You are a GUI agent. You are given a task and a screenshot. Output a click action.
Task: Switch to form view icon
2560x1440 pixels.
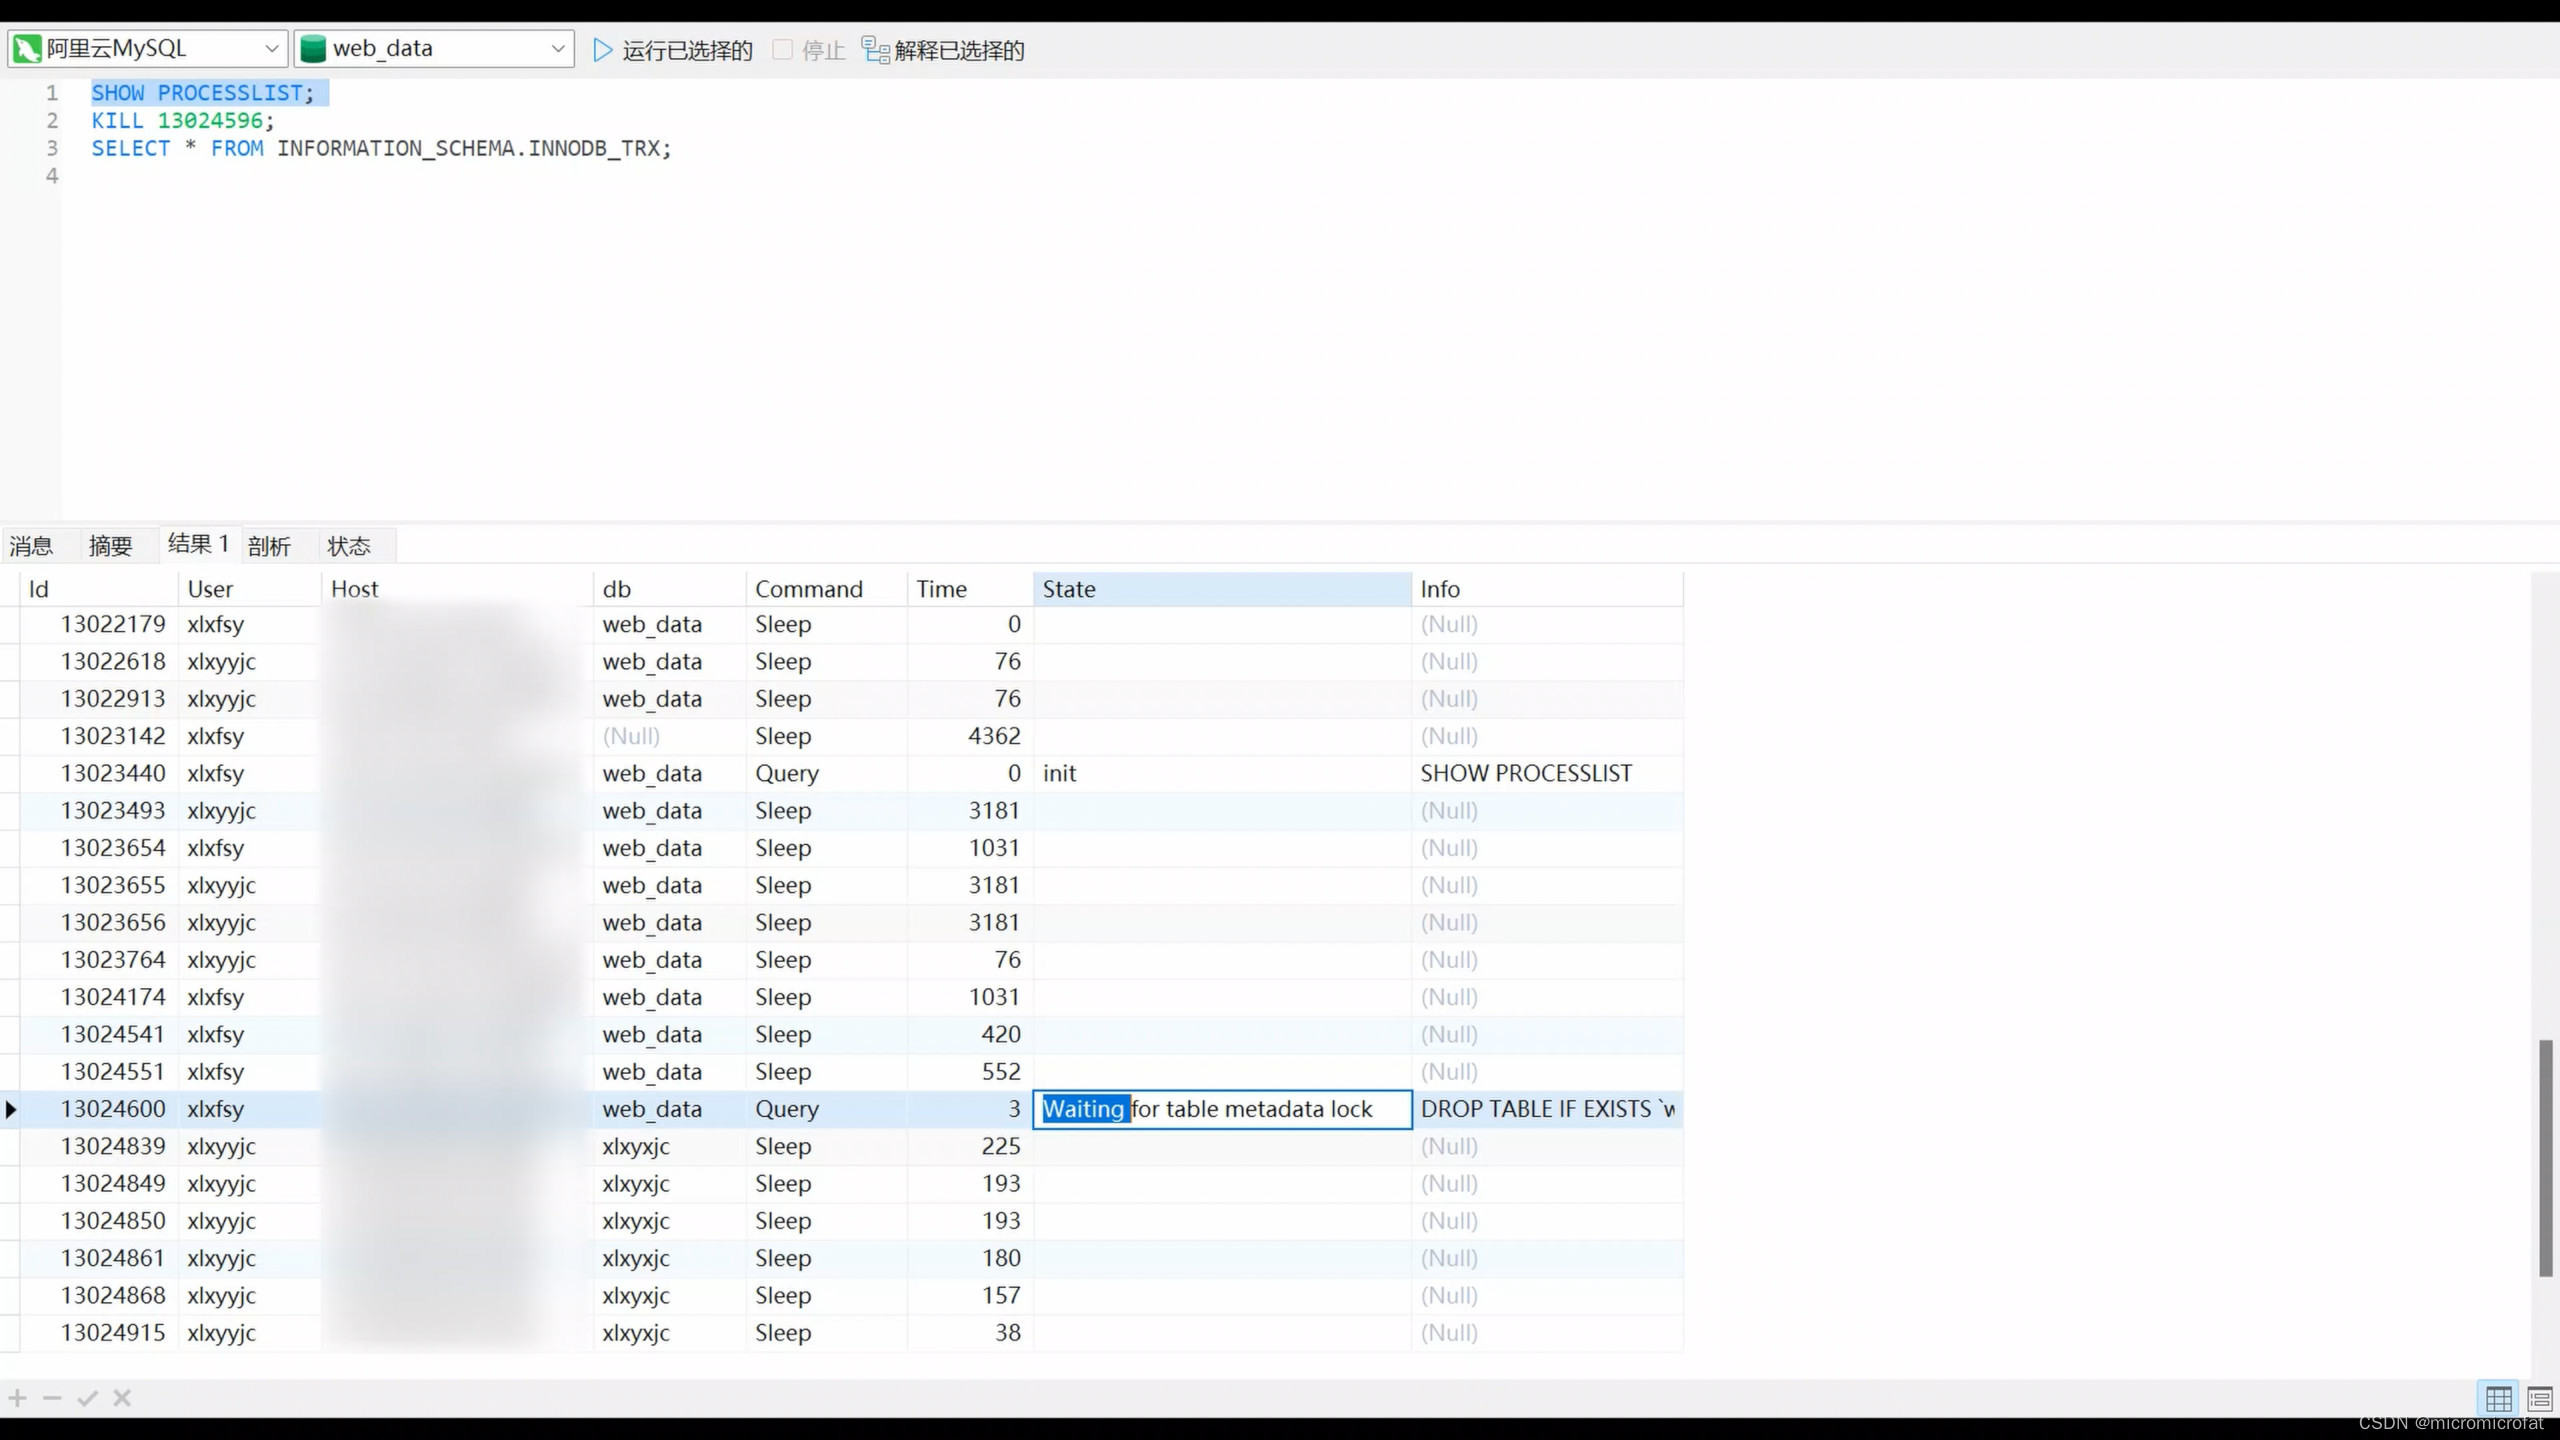(2540, 1399)
